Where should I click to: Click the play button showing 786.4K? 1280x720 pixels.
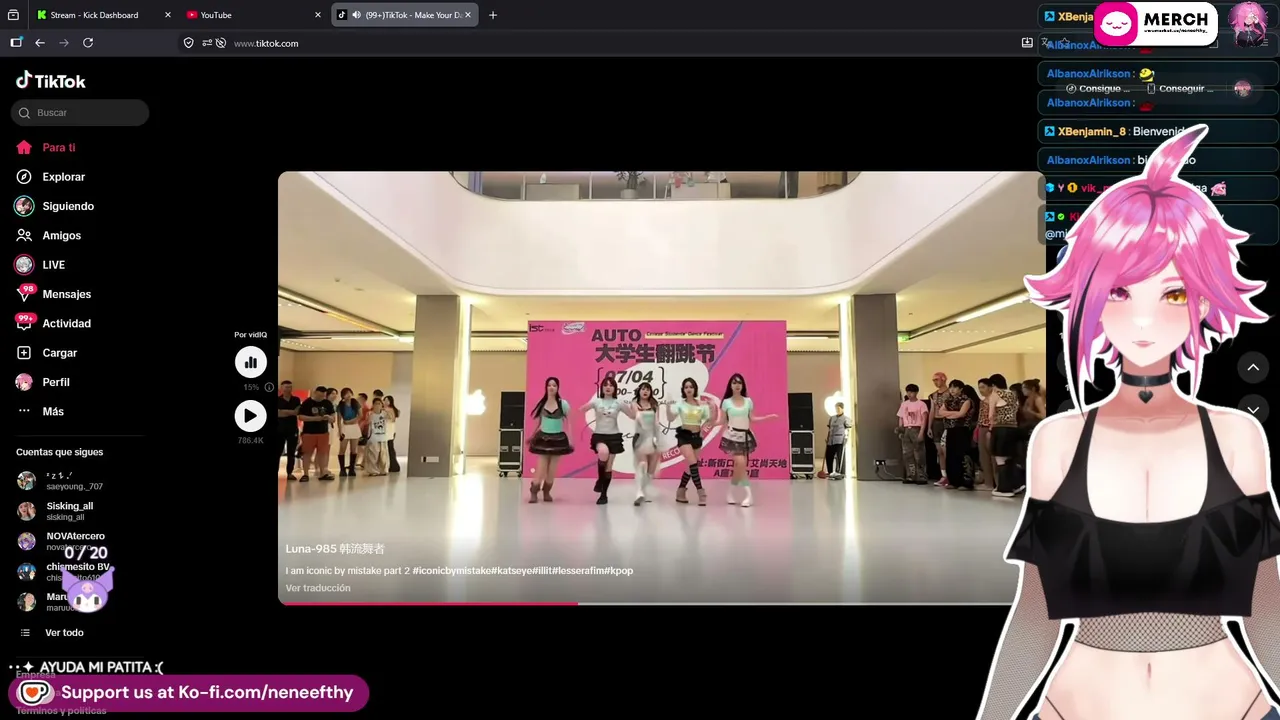(x=251, y=416)
